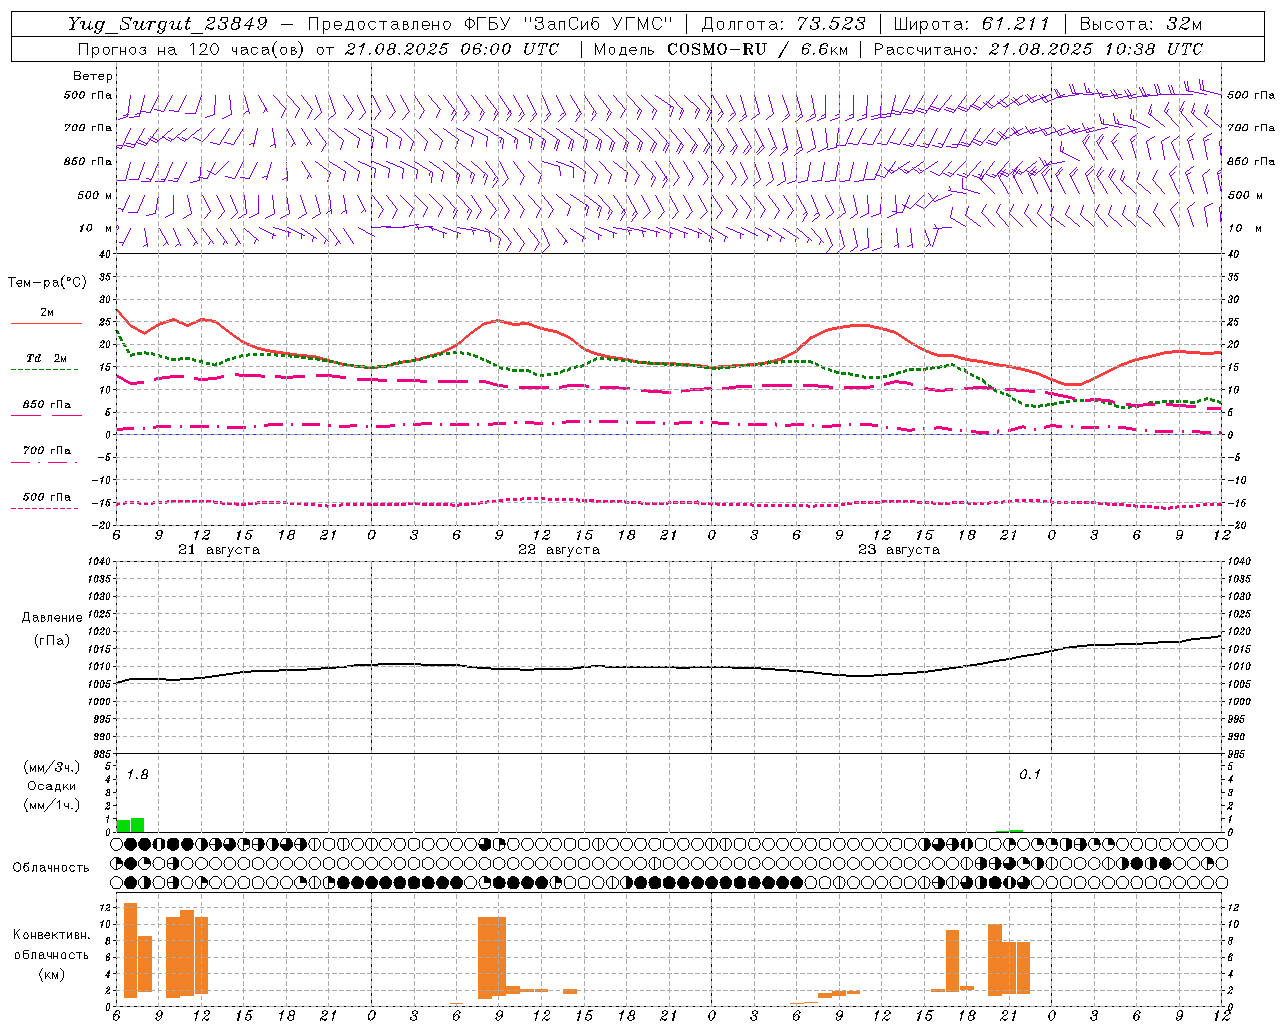Screen dimensions: 1280x1024
Task: Select the precipitation total value 1.8
Action: click(x=137, y=775)
